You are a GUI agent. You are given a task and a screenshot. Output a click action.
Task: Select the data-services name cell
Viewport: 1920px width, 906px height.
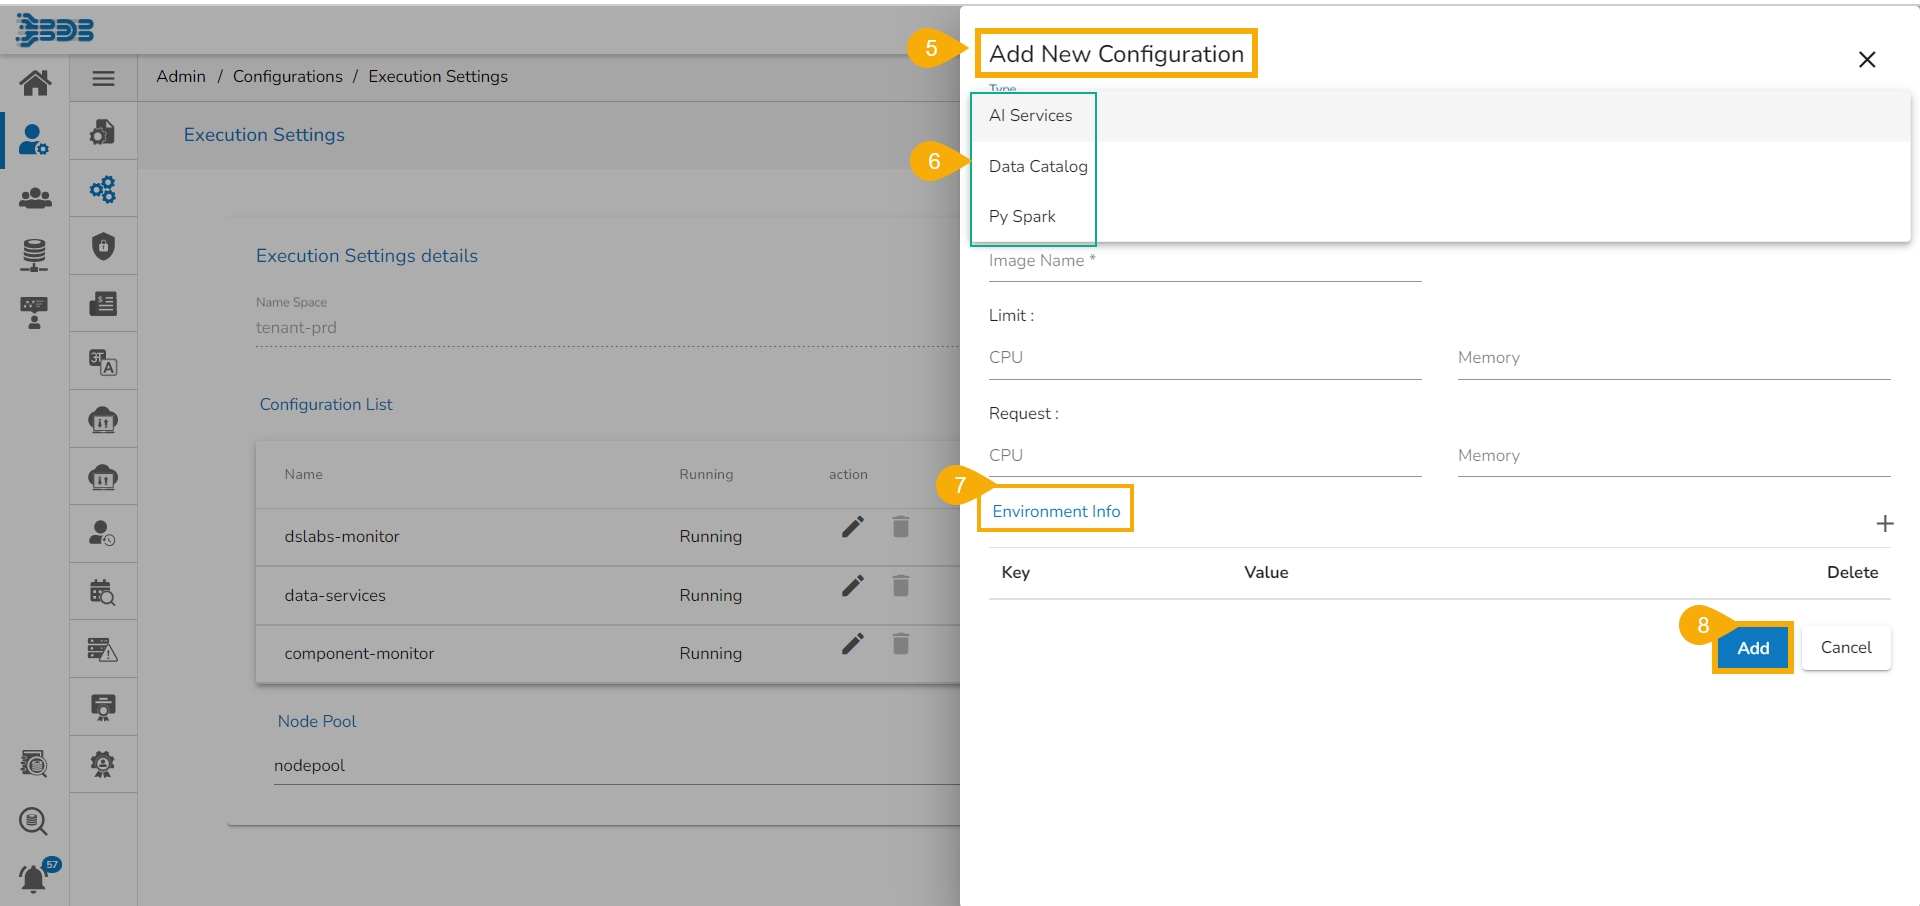pos(335,596)
